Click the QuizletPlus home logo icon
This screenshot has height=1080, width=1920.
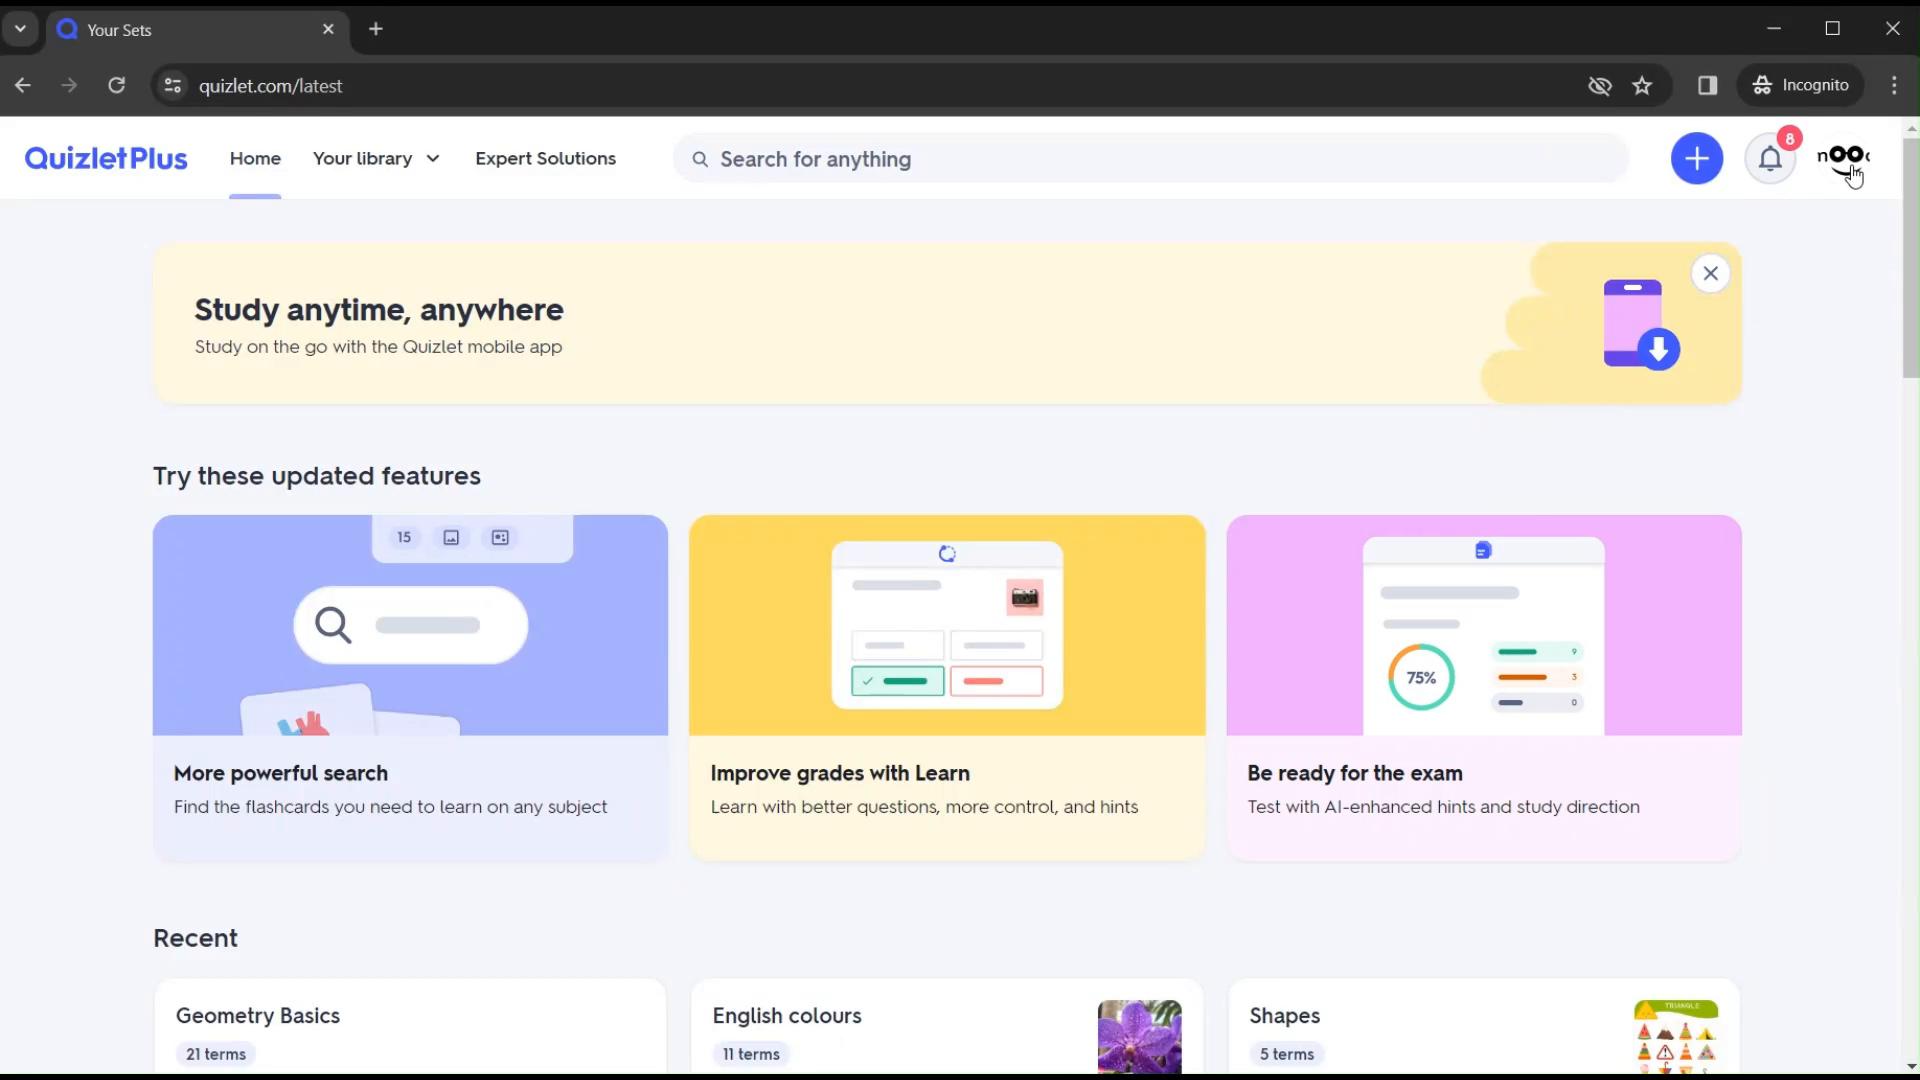(x=105, y=158)
